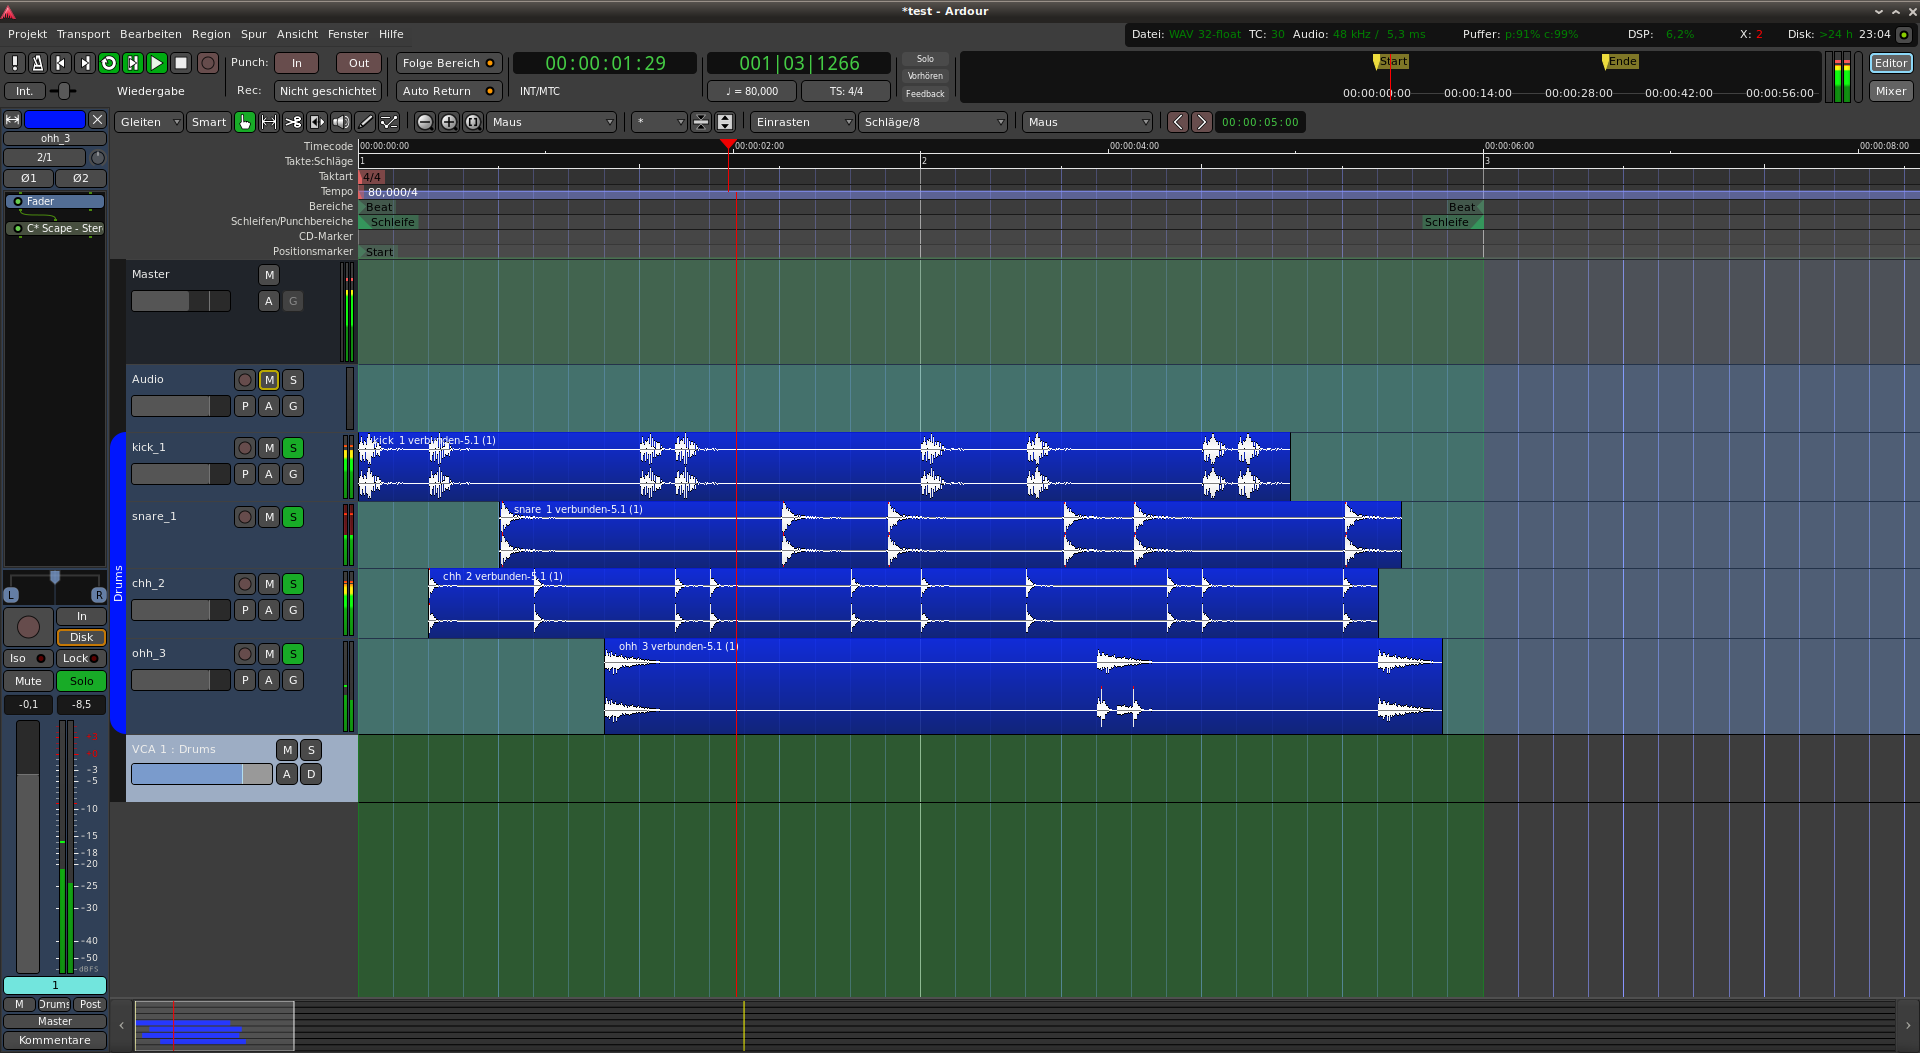Toggle loop playback green icon
1920x1053 pixels.
[x=109, y=63]
